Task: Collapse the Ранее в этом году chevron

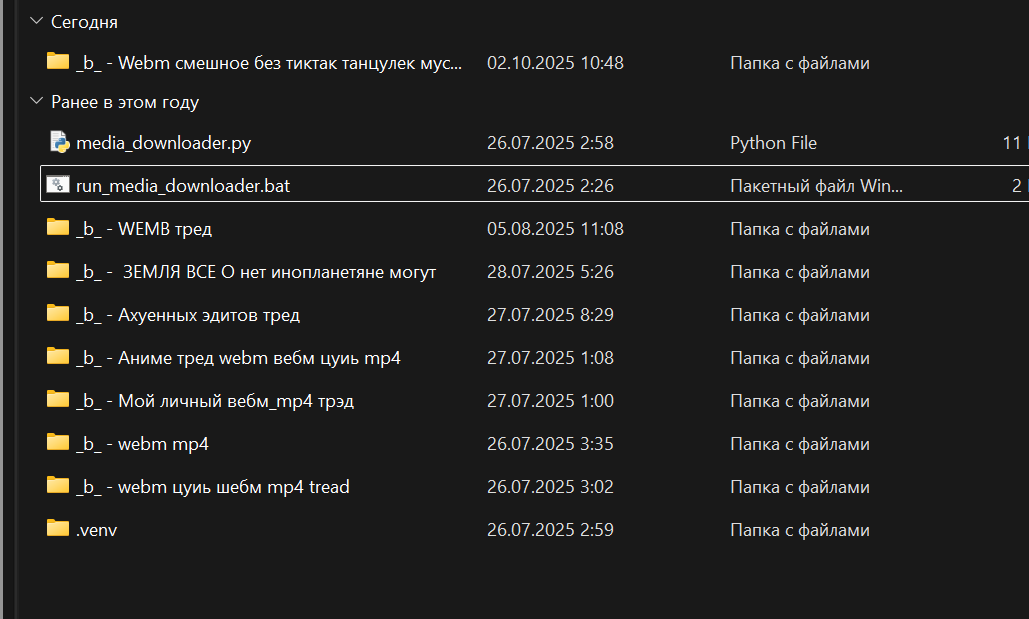Action: [x=37, y=102]
